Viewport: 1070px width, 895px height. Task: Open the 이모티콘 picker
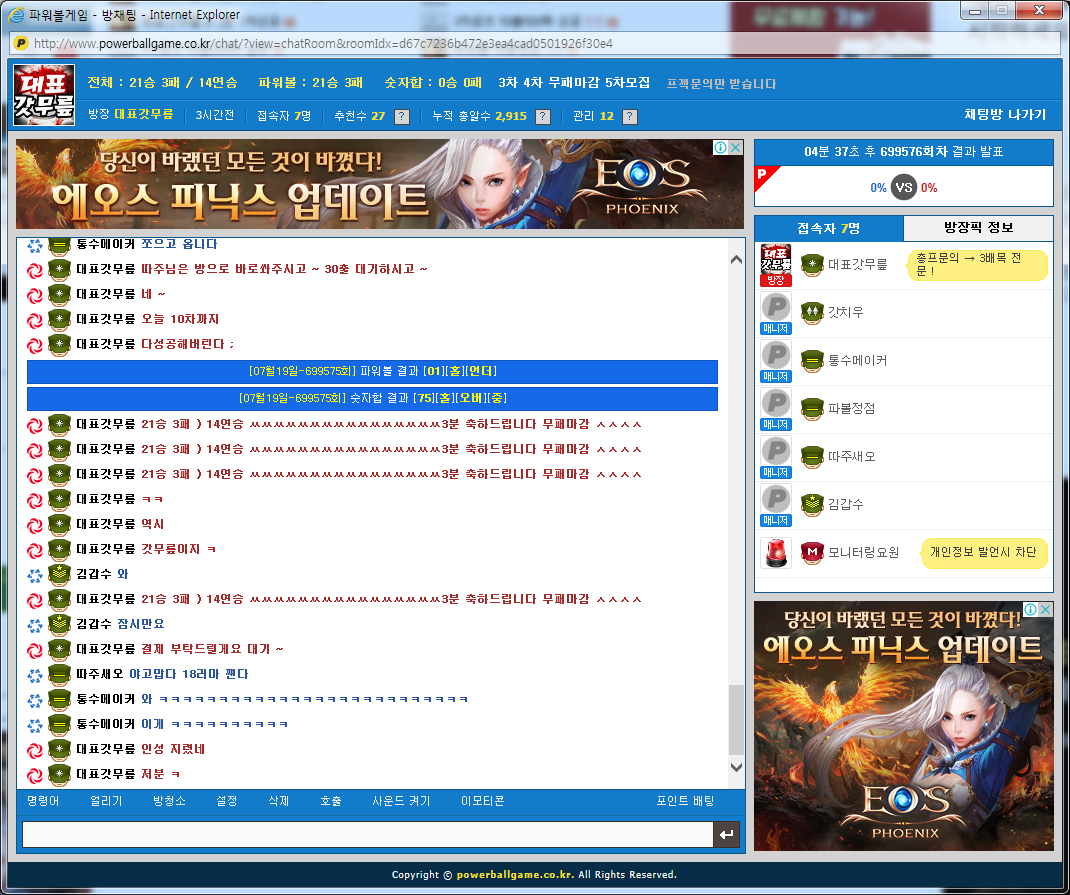click(x=482, y=801)
